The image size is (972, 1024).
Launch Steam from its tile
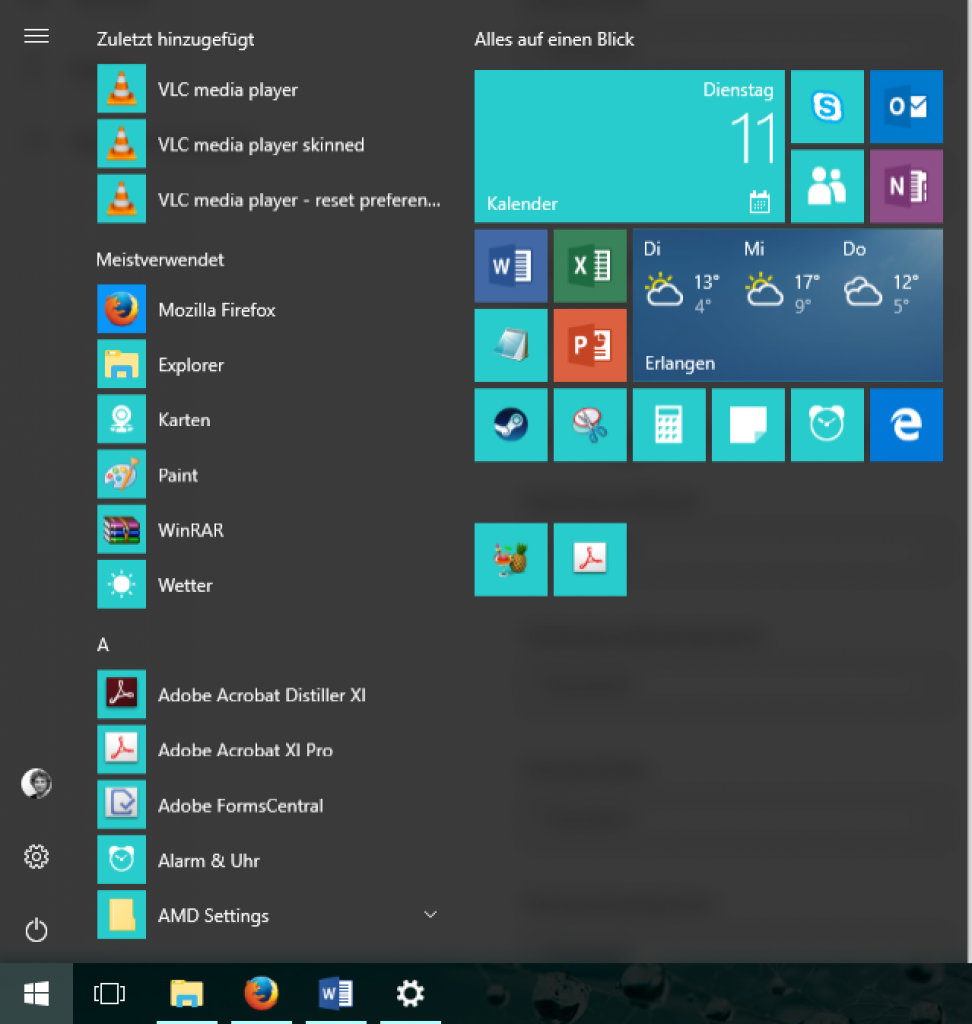pyautogui.click(x=511, y=425)
